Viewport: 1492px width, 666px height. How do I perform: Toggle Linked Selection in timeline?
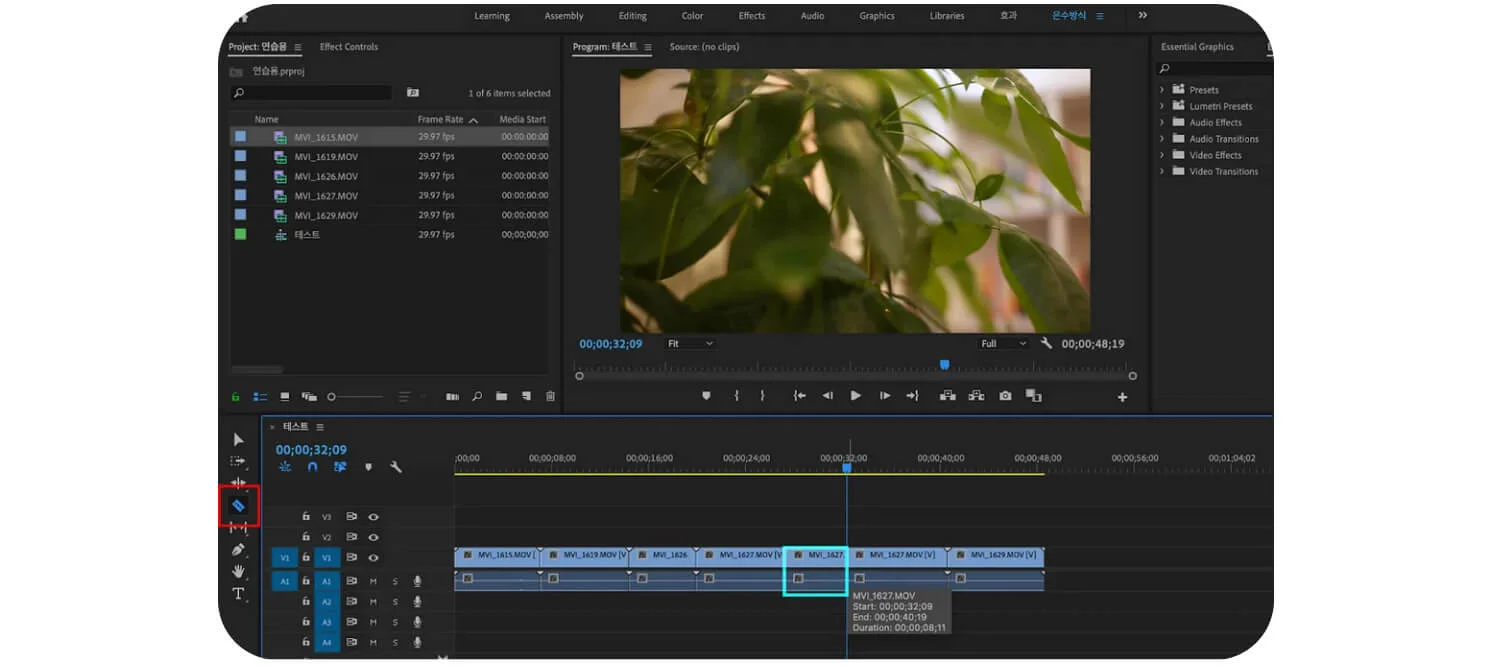tap(340, 467)
